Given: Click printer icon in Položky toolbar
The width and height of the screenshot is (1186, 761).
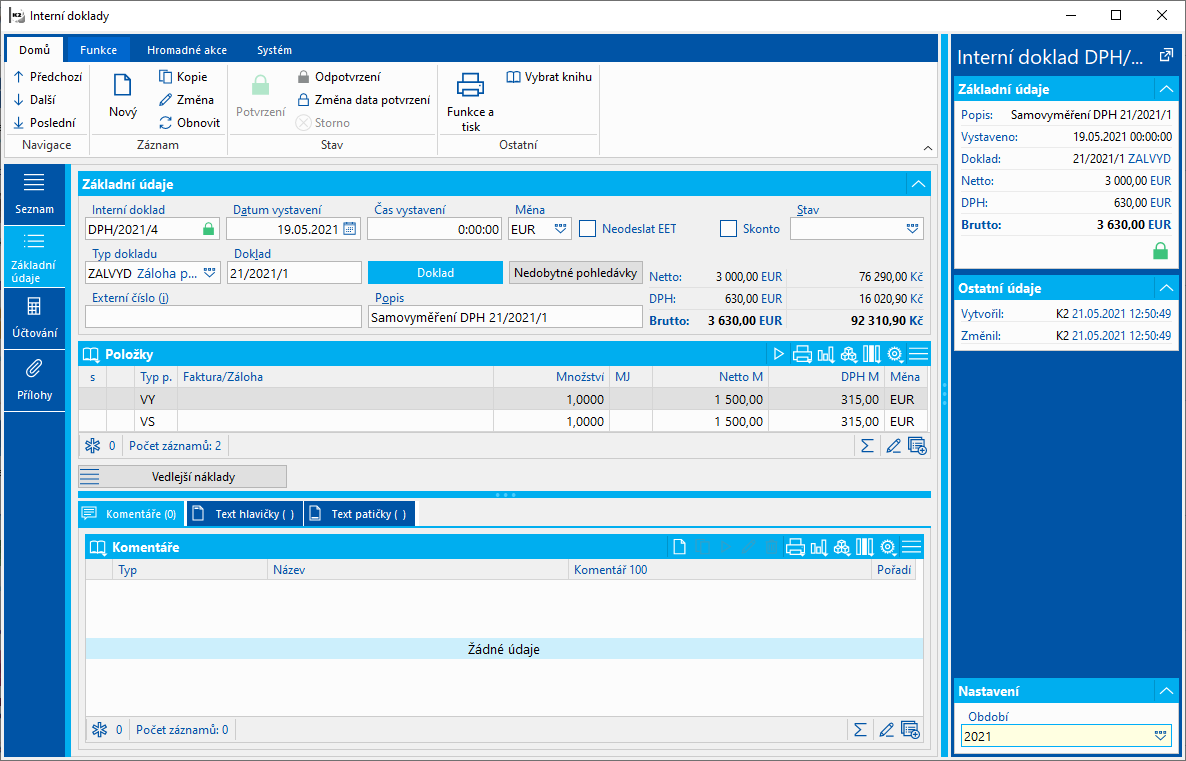Looking at the screenshot, I should (x=802, y=354).
